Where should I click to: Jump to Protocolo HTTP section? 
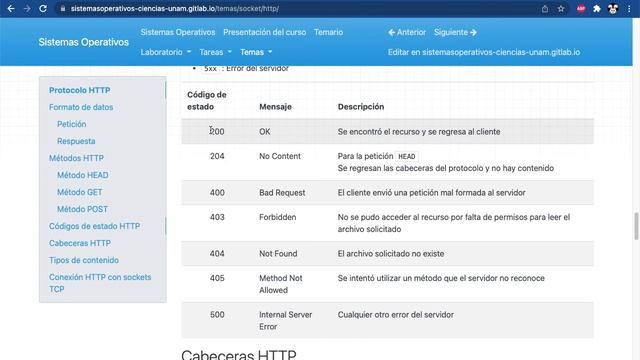[x=80, y=90]
